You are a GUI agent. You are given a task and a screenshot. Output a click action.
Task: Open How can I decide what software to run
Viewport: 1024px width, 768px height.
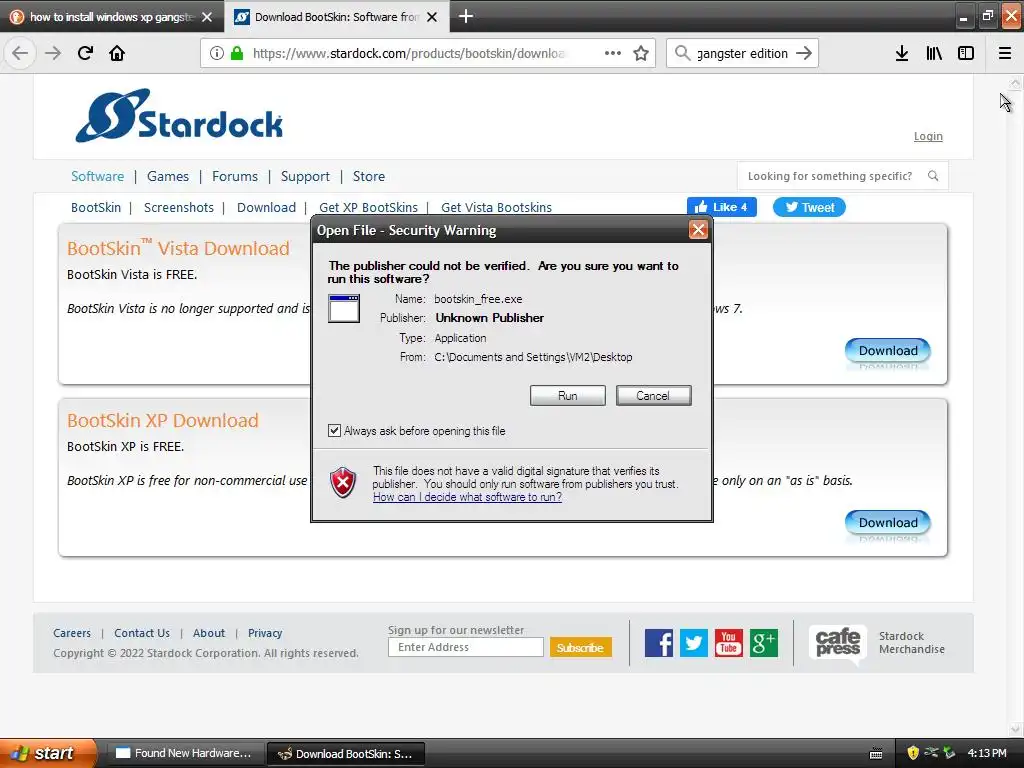(x=468, y=497)
